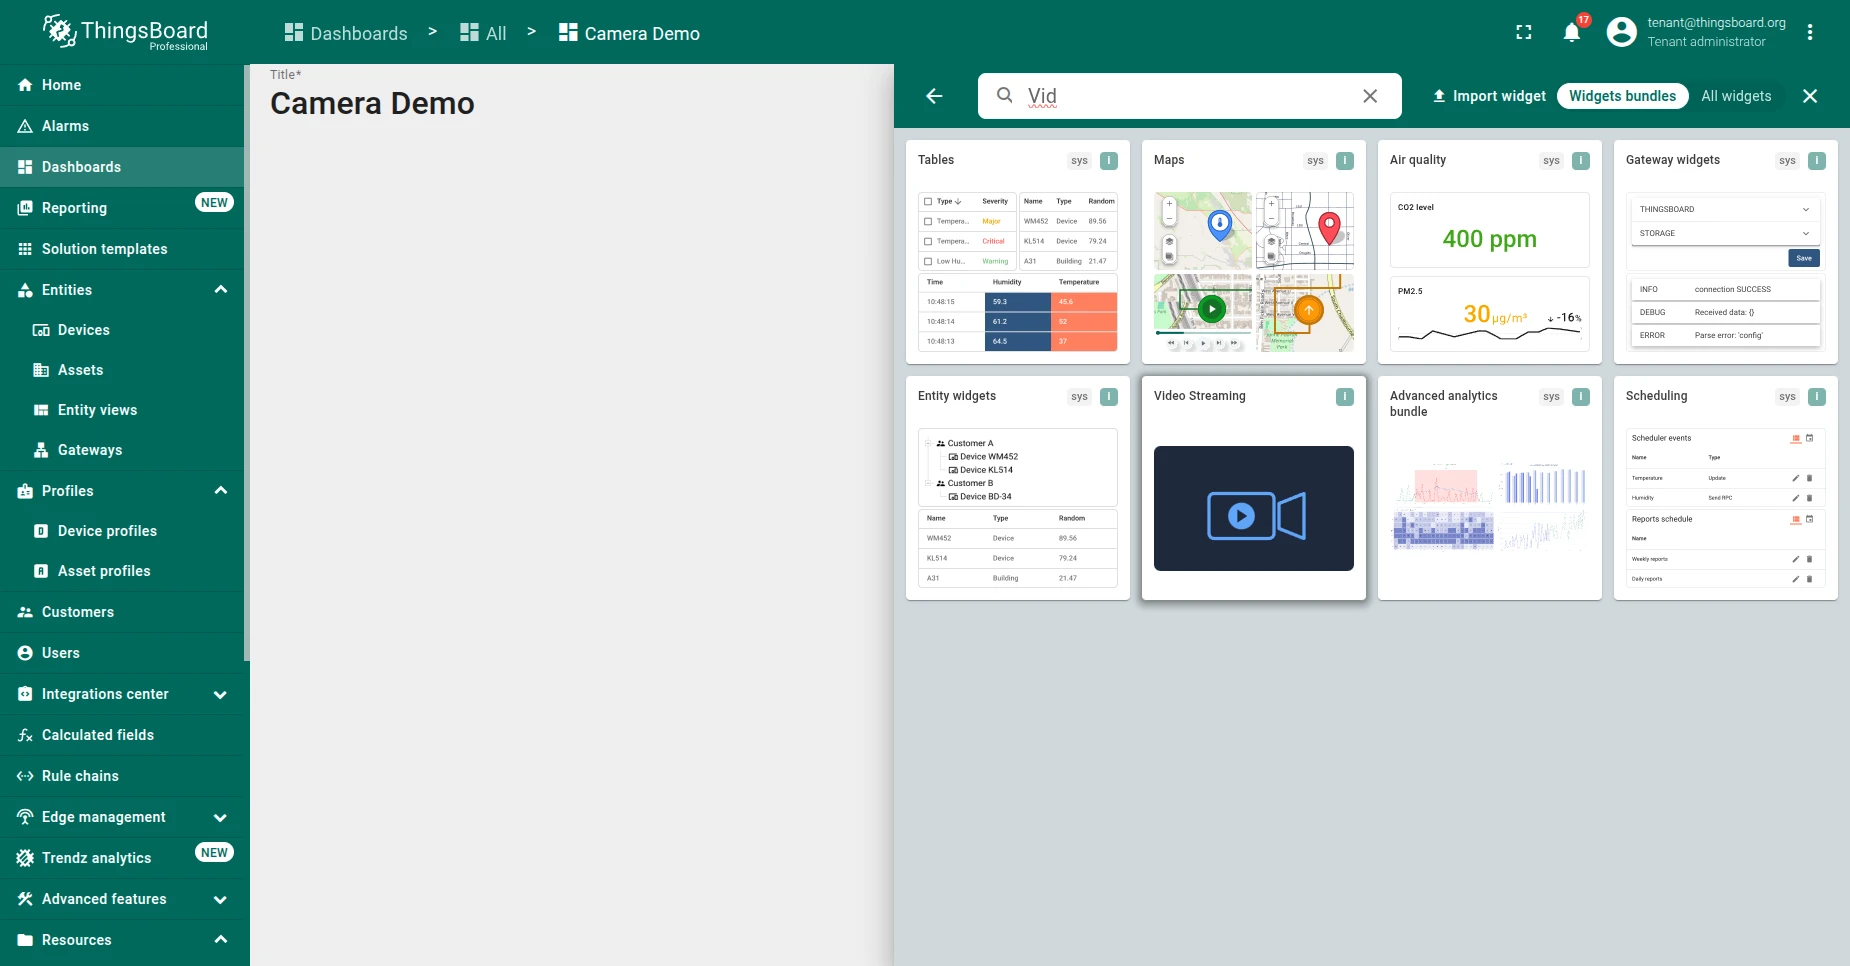Go to All dashboards breadcrumb
This screenshot has height=966, width=1850.
pyautogui.click(x=483, y=33)
